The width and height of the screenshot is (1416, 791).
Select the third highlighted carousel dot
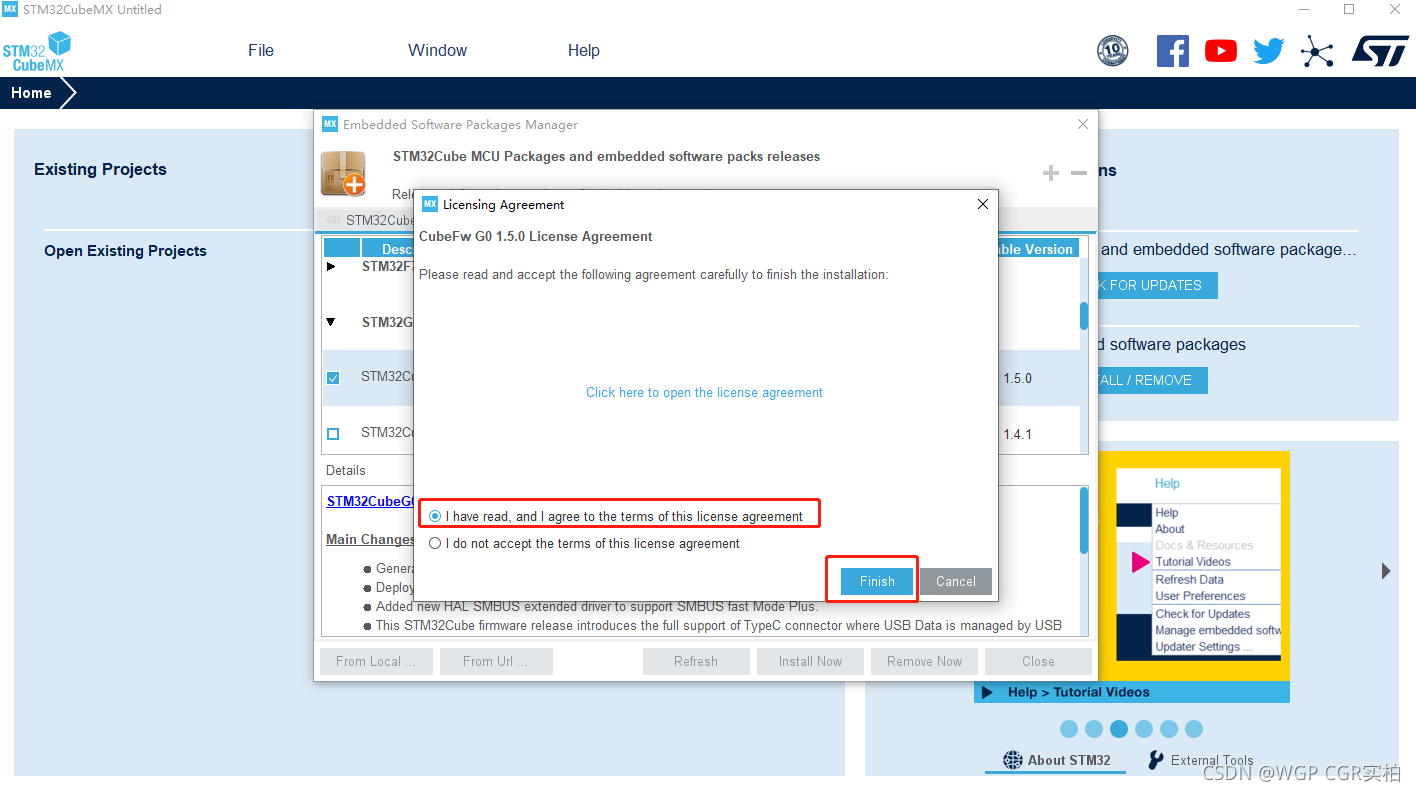coord(1119,729)
